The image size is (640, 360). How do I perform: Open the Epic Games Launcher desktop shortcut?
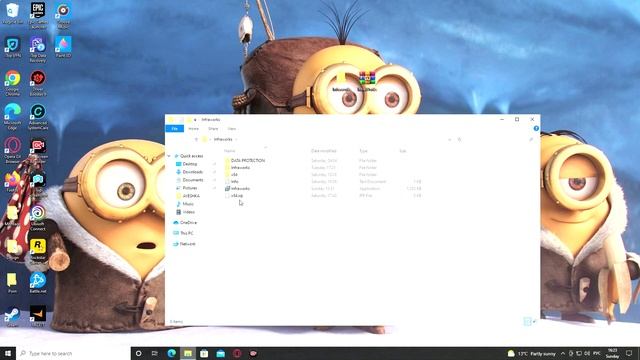(x=38, y=15)
